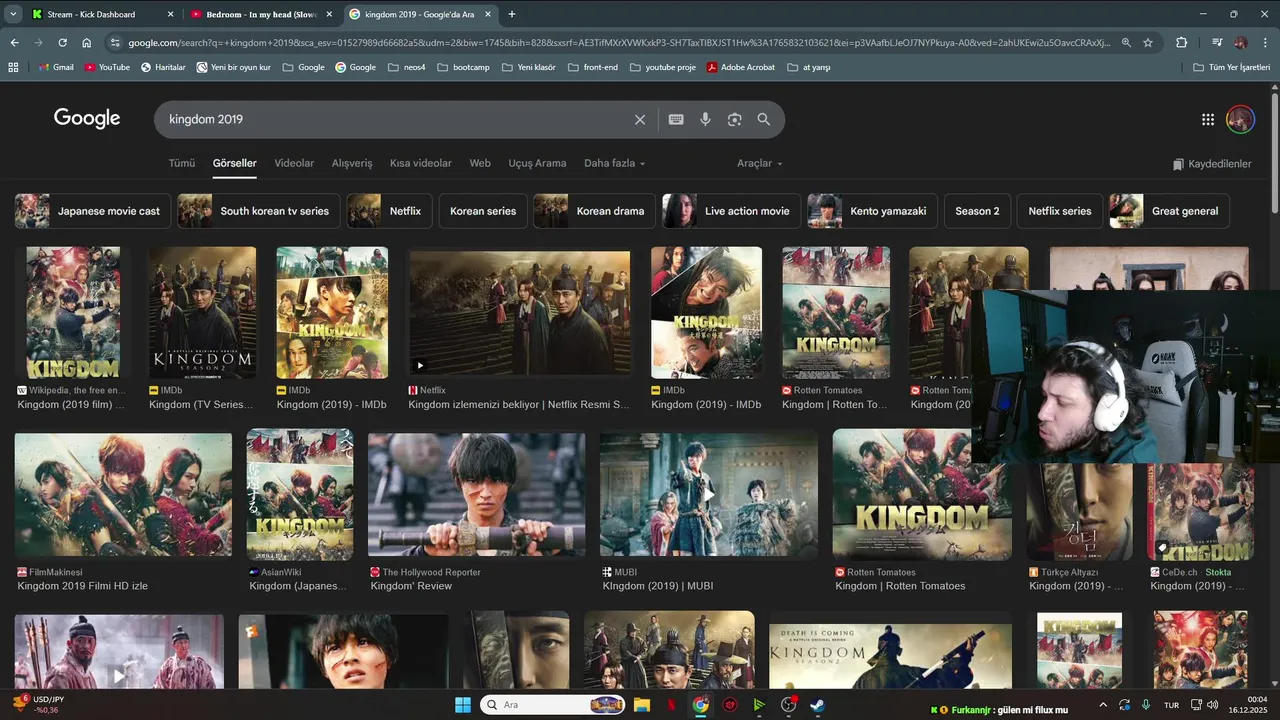Switch to the Kısa videolar tab
The image size is (1280, 720).
click(420, 163)
